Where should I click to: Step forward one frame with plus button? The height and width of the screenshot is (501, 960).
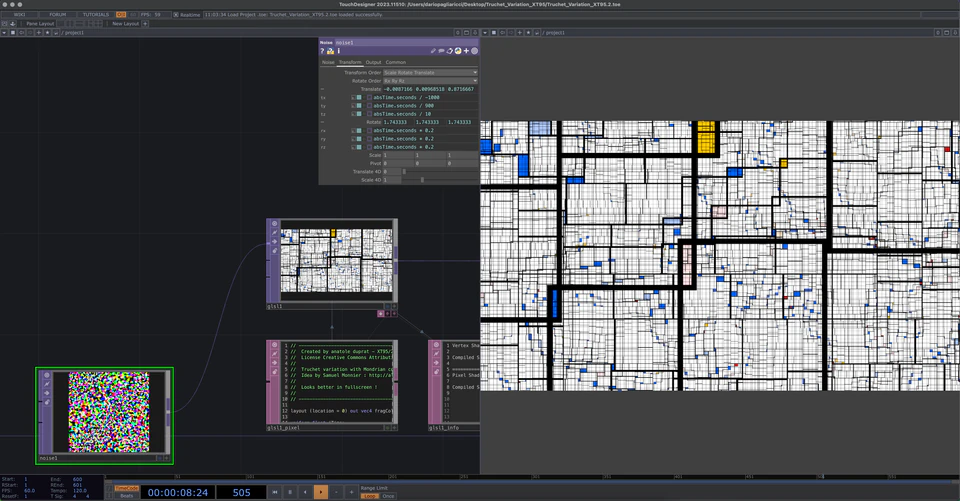coord(351,492)
